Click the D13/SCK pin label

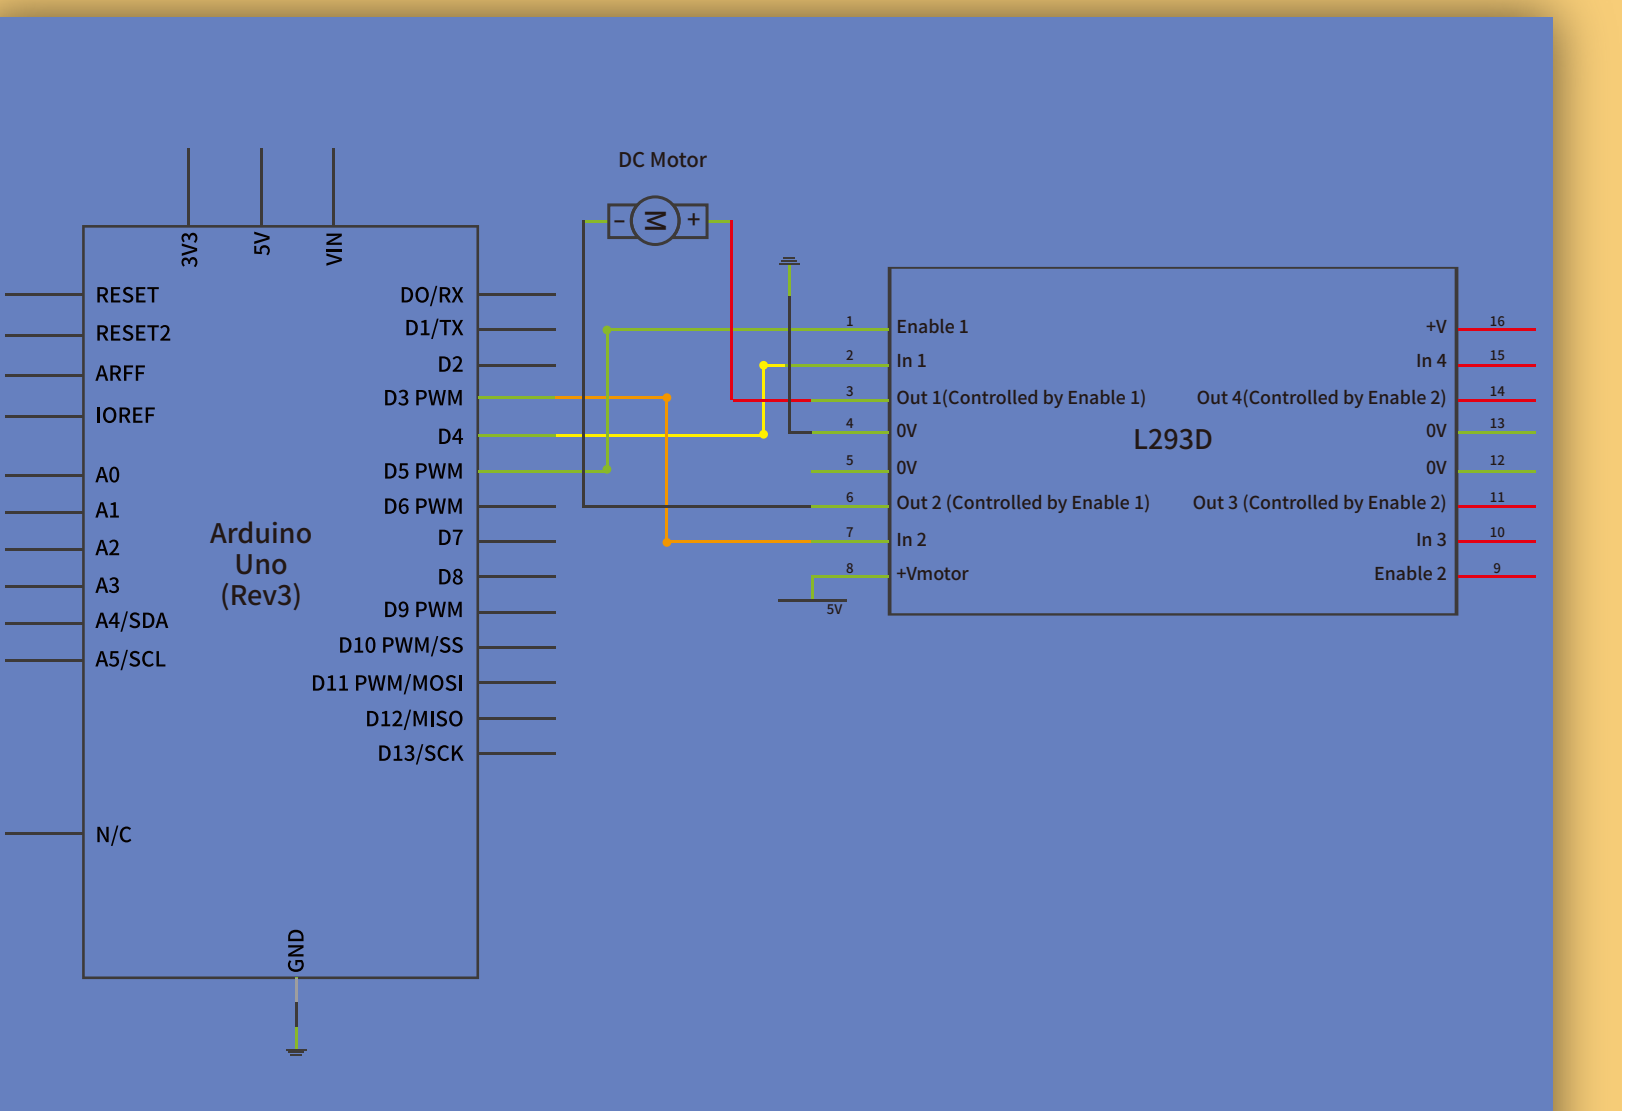[420, 754]
